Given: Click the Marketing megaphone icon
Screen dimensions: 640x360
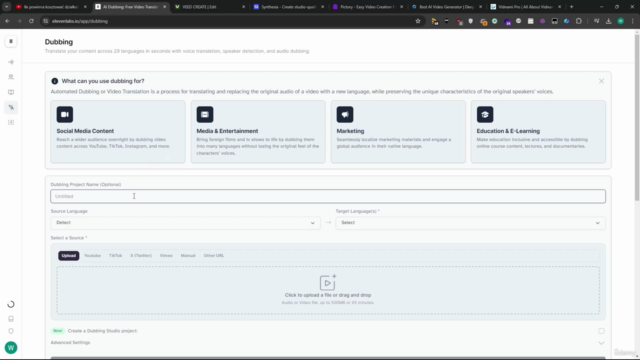Looking at the screenshot, I should [345, 115].
